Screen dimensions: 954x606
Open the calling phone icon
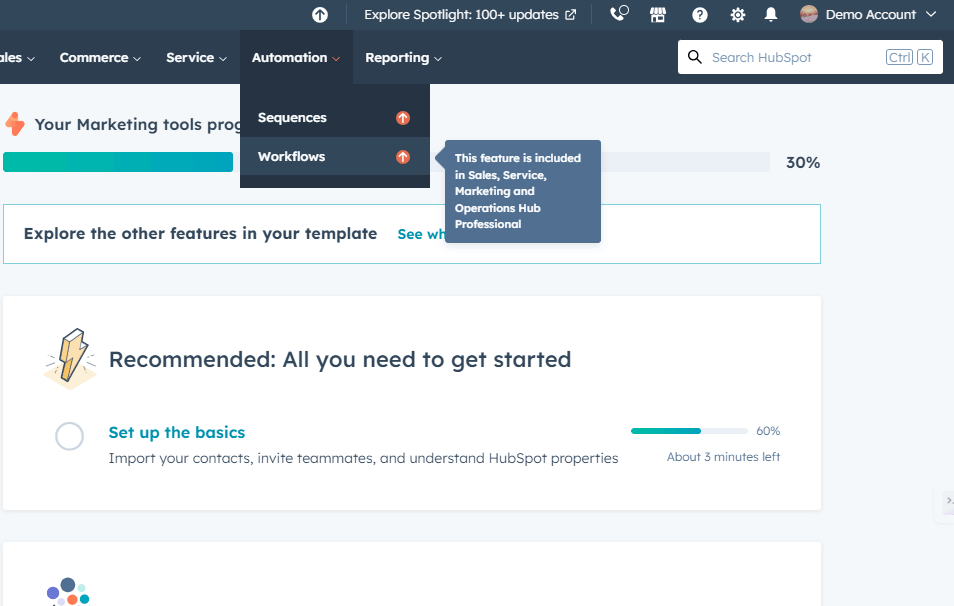(x=619, y=13)
